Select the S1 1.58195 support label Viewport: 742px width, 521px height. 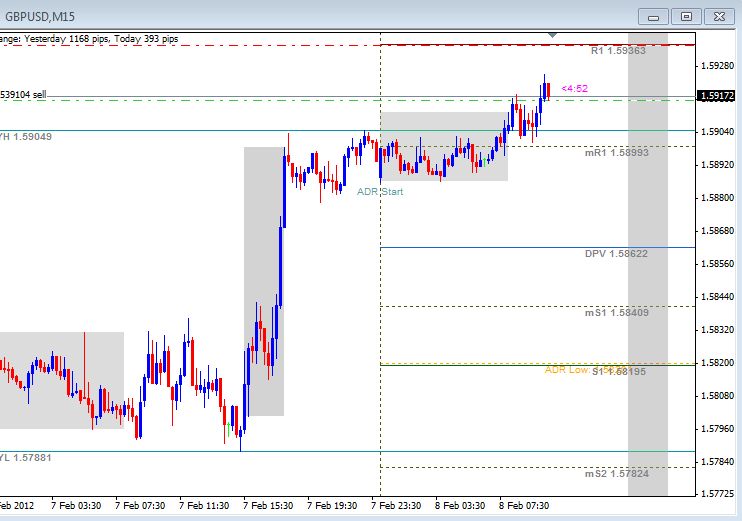tap(619, 372)
